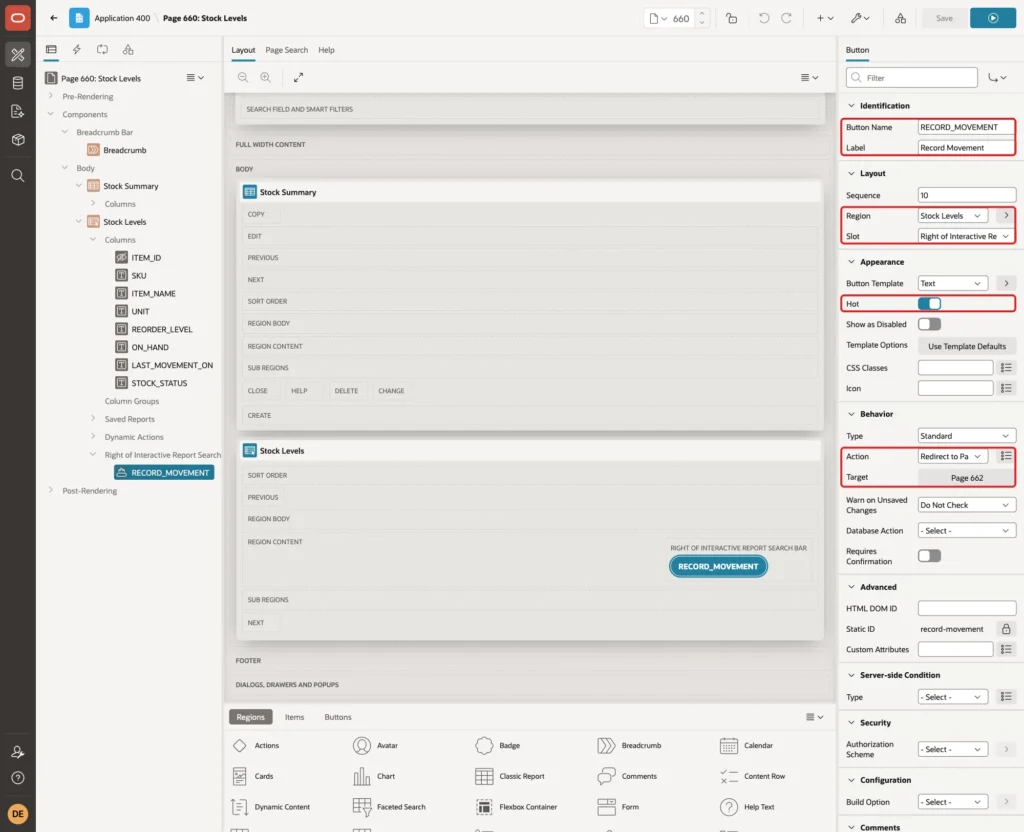Click the page lock icon in toolbar
1024x832 pixels.
tap(731, 18)
